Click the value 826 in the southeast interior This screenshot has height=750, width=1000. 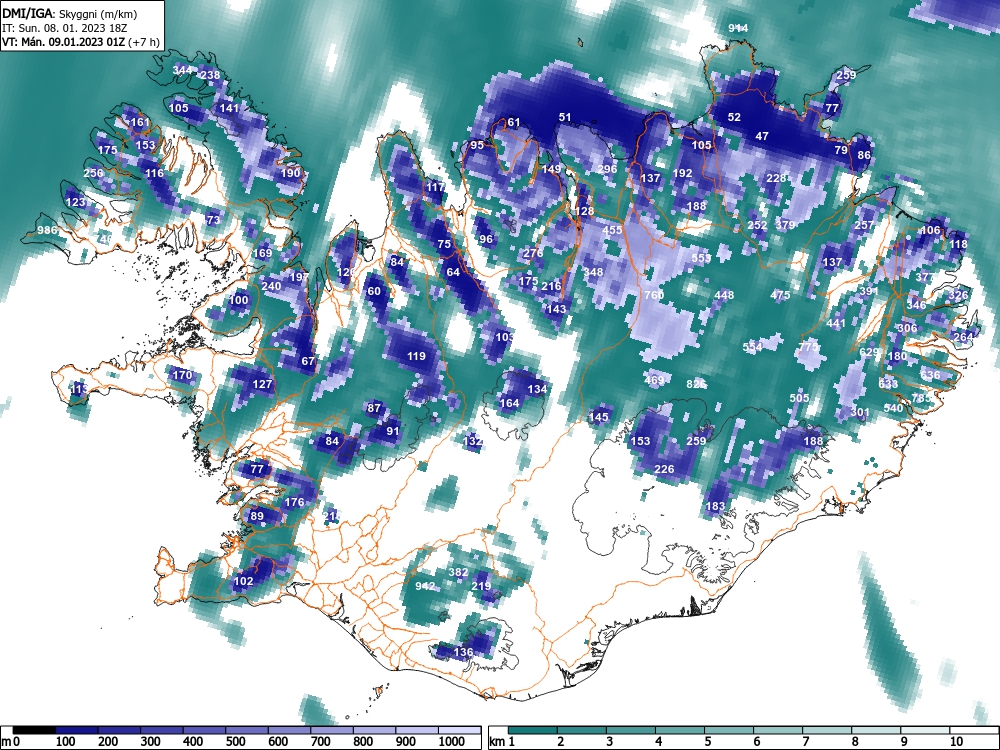(x=696, y=384)
